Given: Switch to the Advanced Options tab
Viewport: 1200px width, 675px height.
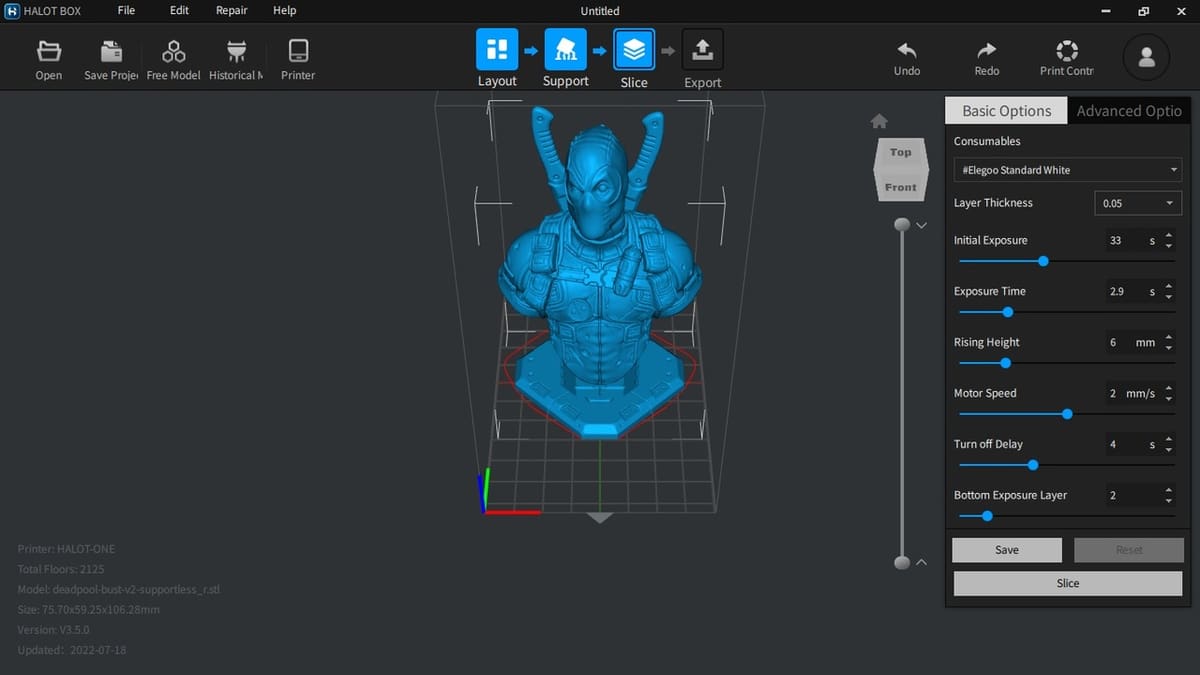Looking at the screenshot, I should 1130,111.
